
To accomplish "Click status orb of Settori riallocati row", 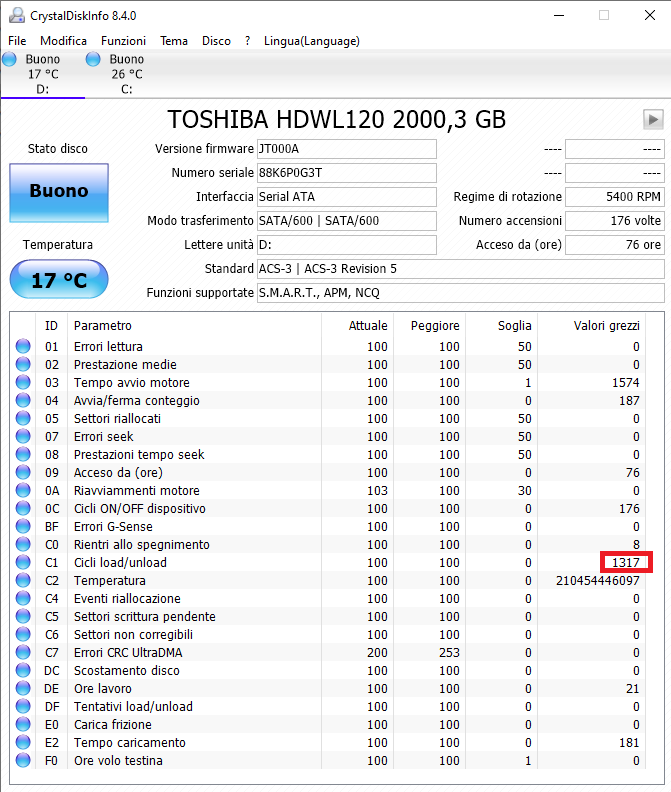I will (x=23, y=418).
